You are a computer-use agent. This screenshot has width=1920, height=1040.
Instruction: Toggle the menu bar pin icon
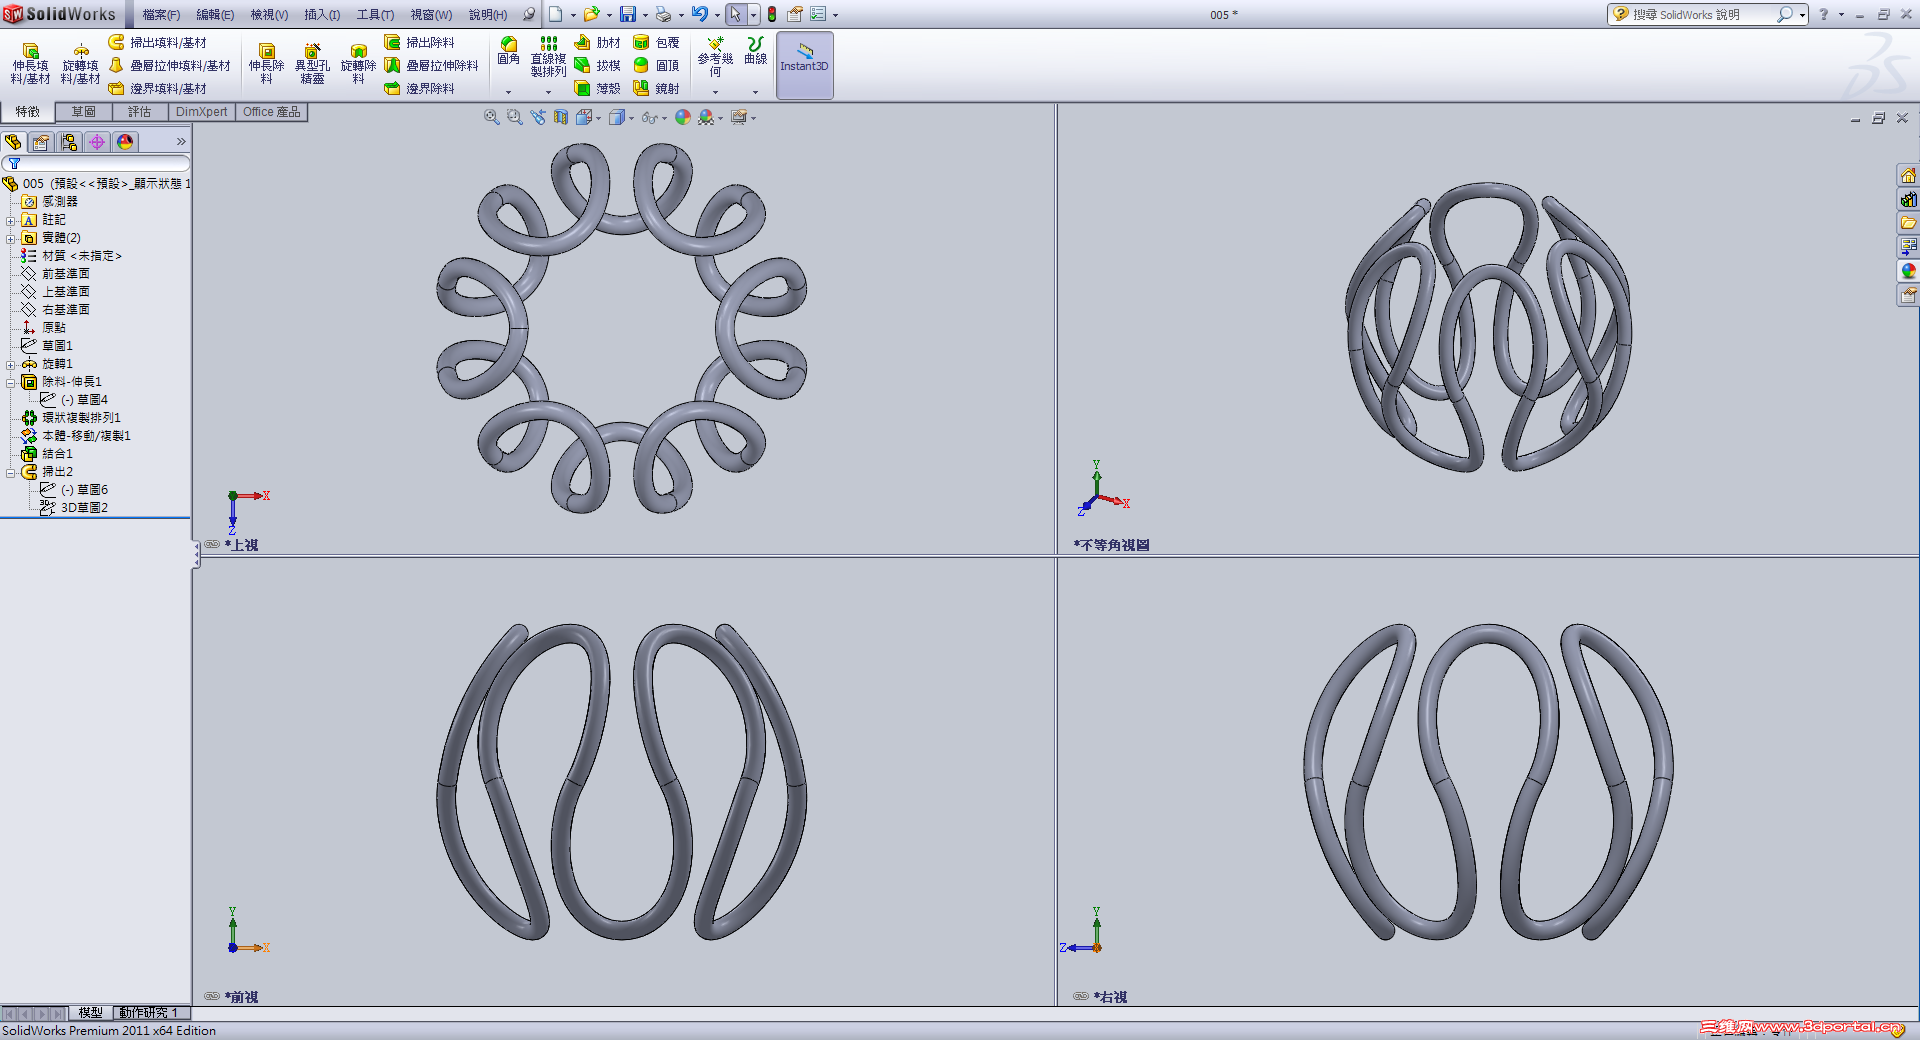coord(529,14)
